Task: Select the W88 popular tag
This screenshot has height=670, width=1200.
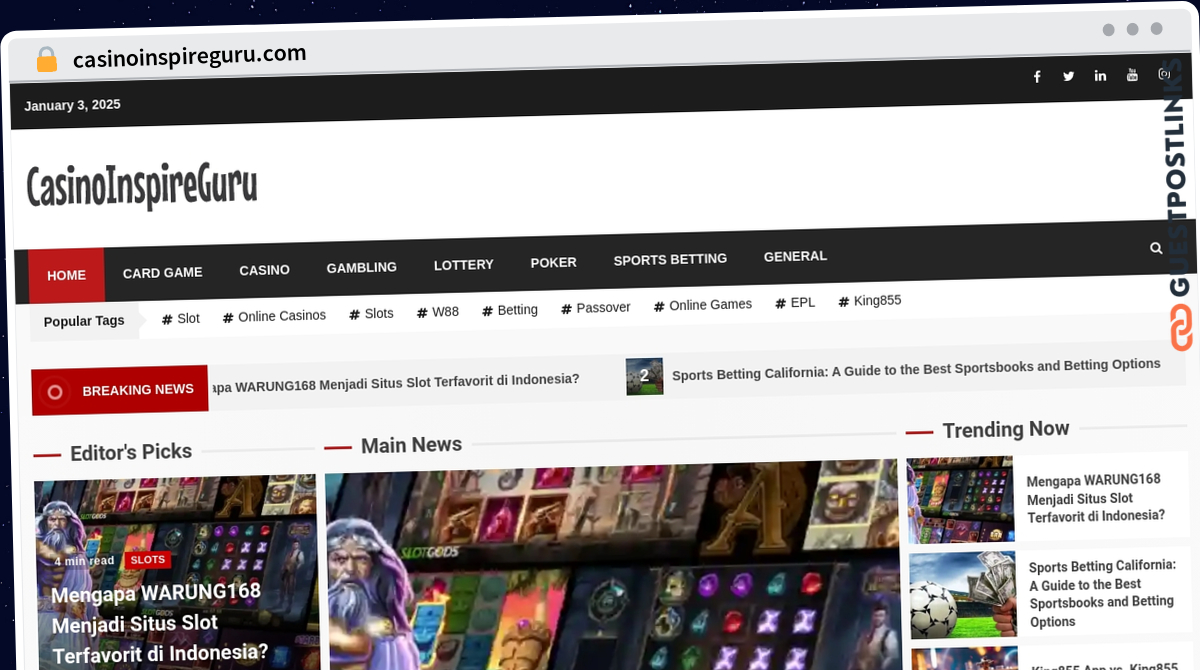Action: [438, 312]
